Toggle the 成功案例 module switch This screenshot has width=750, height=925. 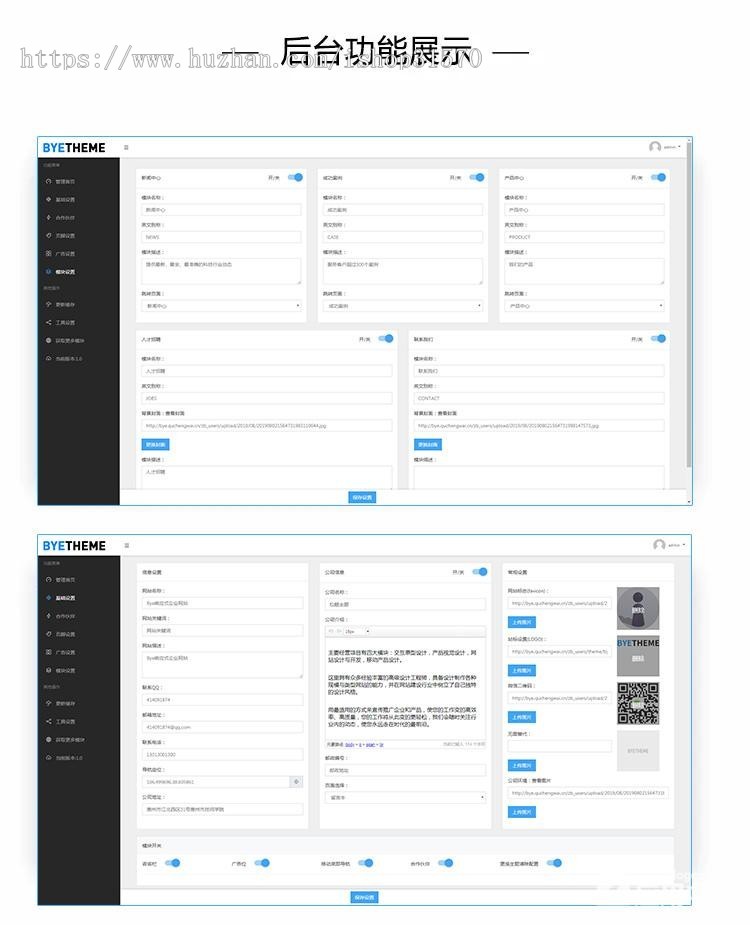pyautogui.click(x=477, y=177)
